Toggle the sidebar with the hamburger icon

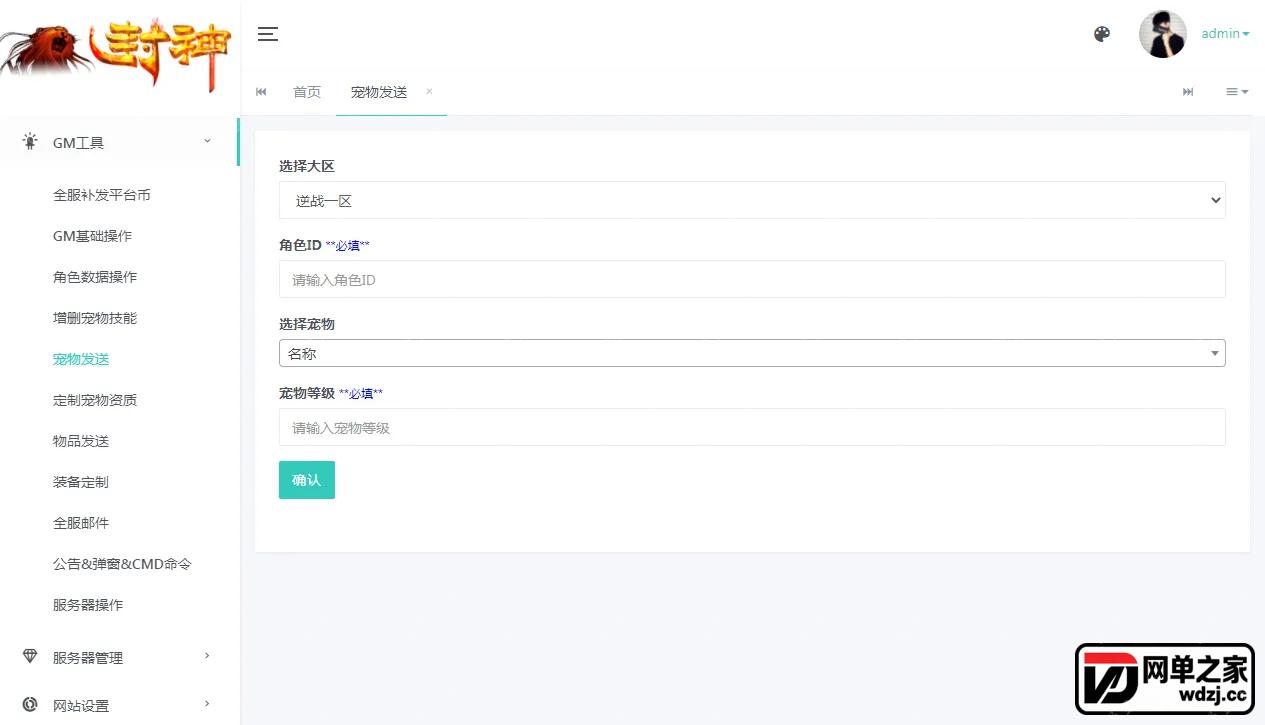(267, 34)
